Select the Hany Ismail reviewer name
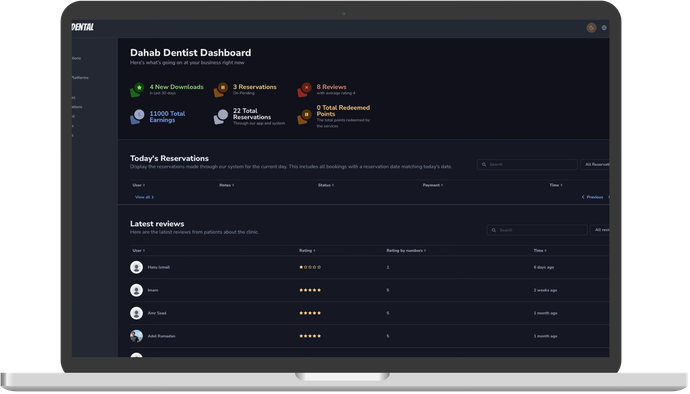Screen dimensions: 690x394 (x=158, y=267)
